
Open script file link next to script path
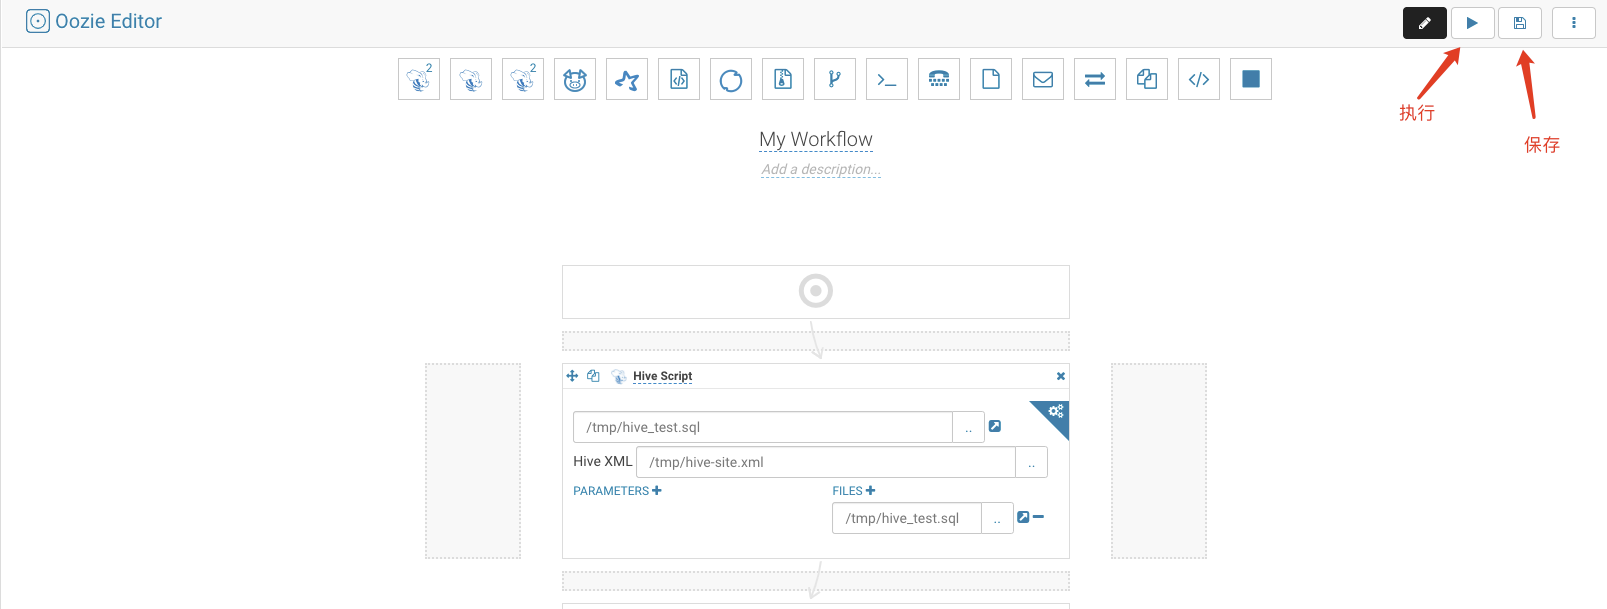point(995,426)
